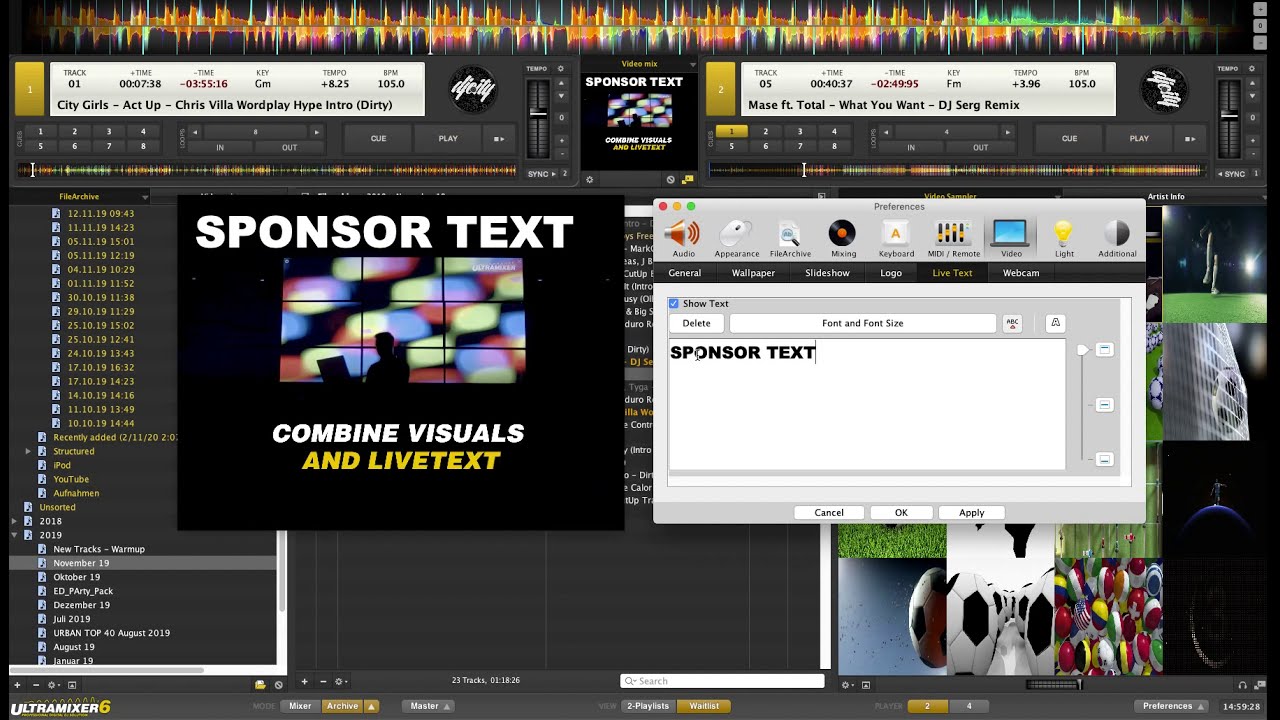Open the FileArchive preferences icon
This screenshot has height=720, width=1280.
click(789, 235)
